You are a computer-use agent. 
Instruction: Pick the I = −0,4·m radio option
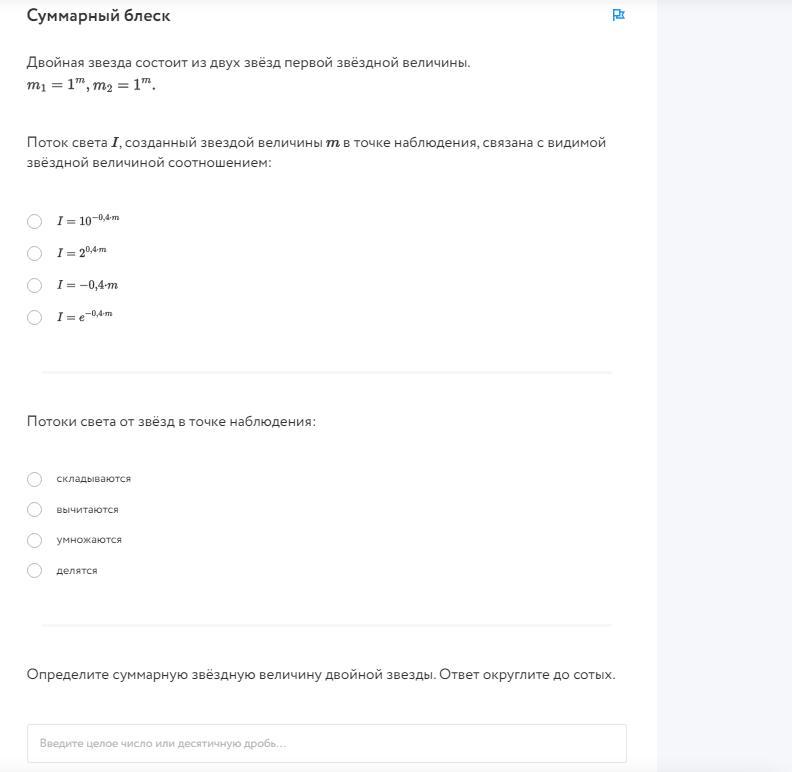tap(35, 285)
